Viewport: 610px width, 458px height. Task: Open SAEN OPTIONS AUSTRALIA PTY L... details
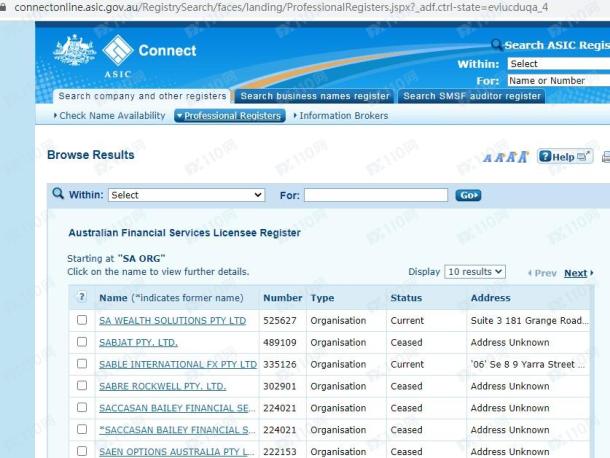177,452
